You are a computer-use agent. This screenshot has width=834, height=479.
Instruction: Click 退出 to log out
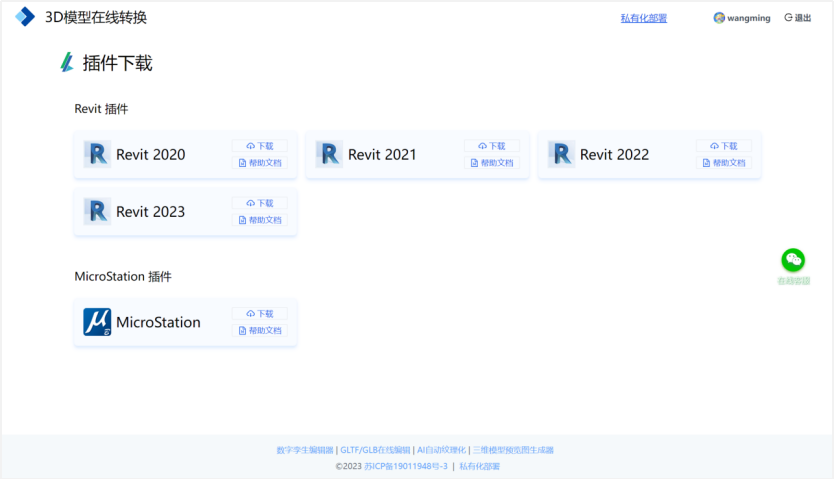point(798,18)
